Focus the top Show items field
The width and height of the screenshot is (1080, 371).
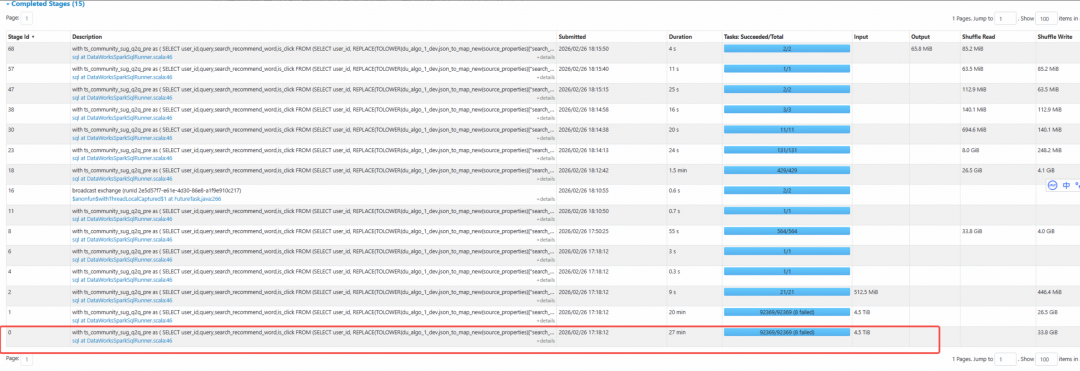(1046, 19)
